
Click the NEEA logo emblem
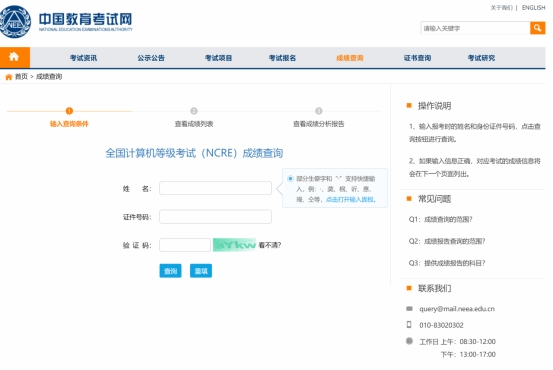click(15, 22)
